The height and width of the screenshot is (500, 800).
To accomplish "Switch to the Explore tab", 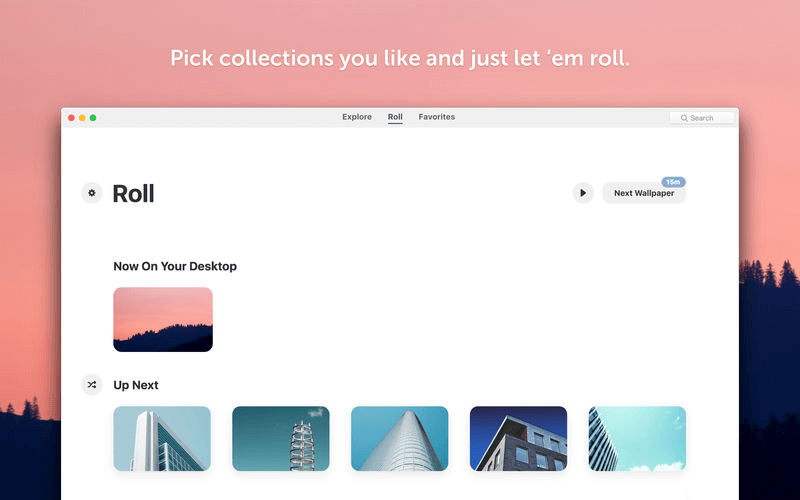I will [357, 117].
